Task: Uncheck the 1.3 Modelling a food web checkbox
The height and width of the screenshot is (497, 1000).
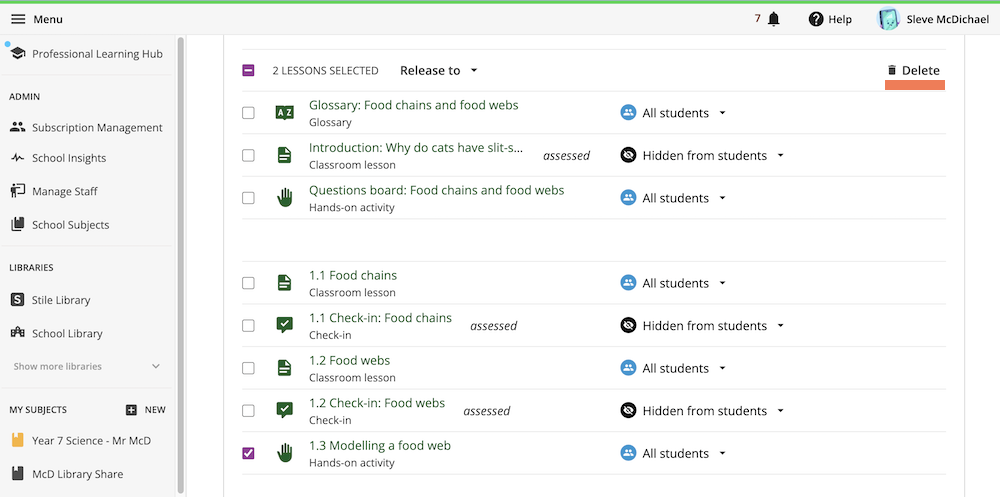Action: [248, 453]
